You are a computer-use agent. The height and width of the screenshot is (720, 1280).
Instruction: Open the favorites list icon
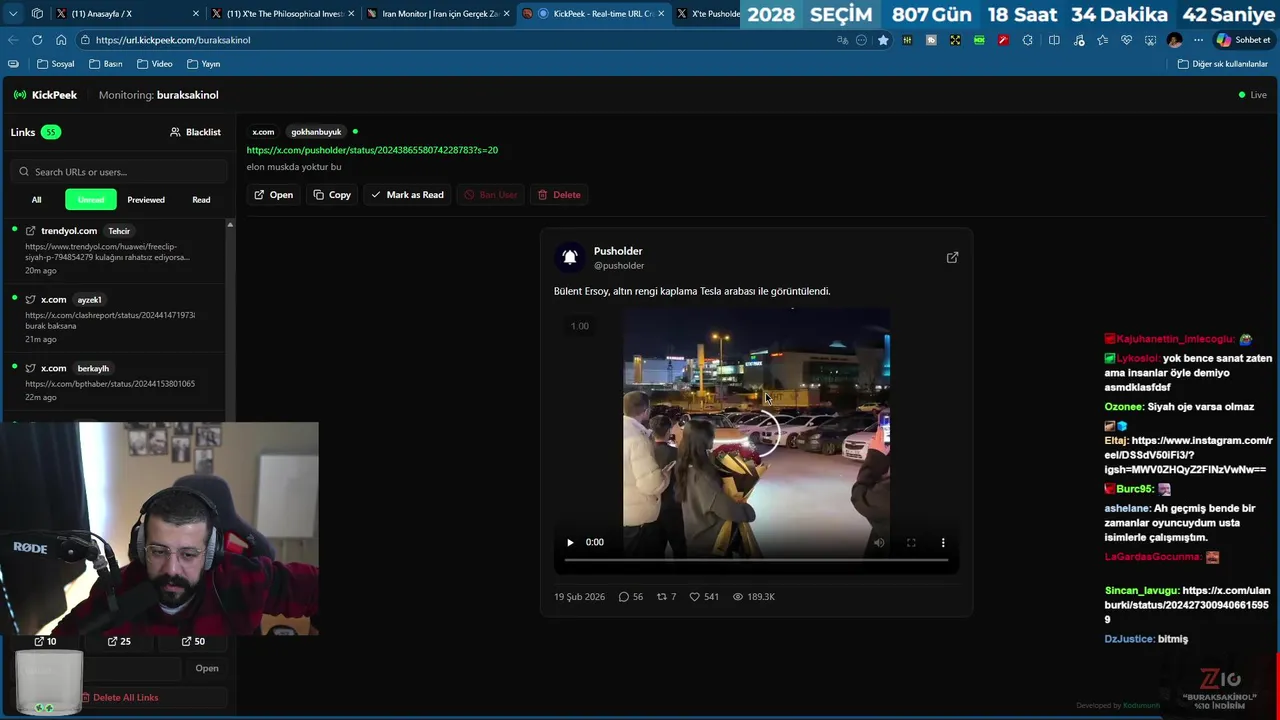[x=1102, y=40]
